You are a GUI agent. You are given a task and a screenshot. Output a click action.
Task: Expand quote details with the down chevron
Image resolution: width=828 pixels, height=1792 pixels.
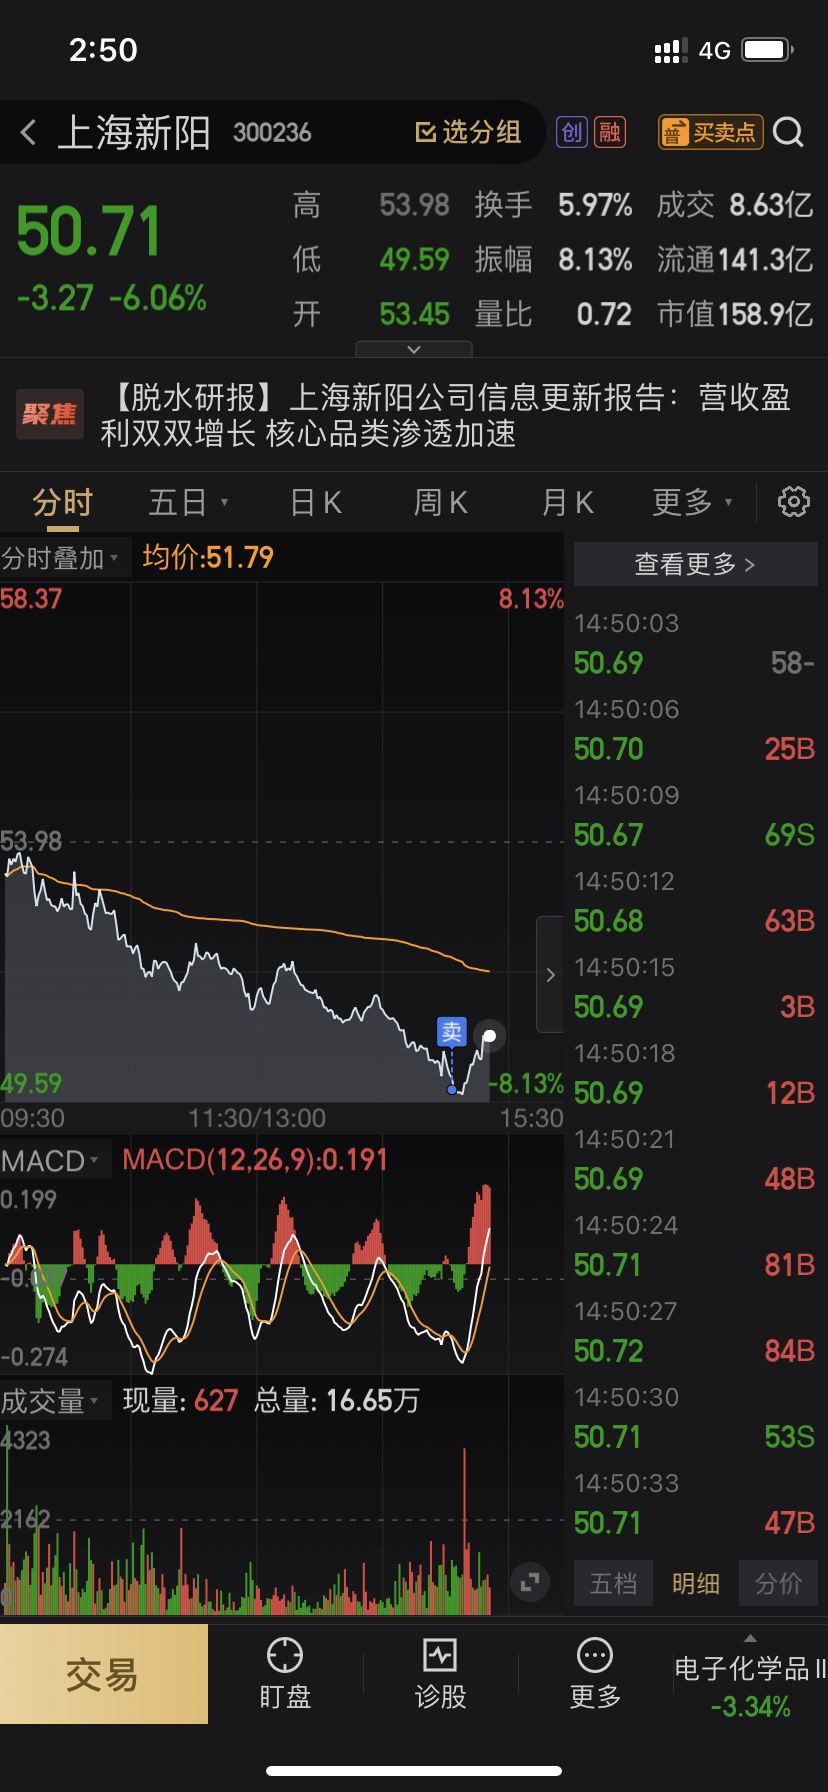pyautogui.click(x=414, y=349)
